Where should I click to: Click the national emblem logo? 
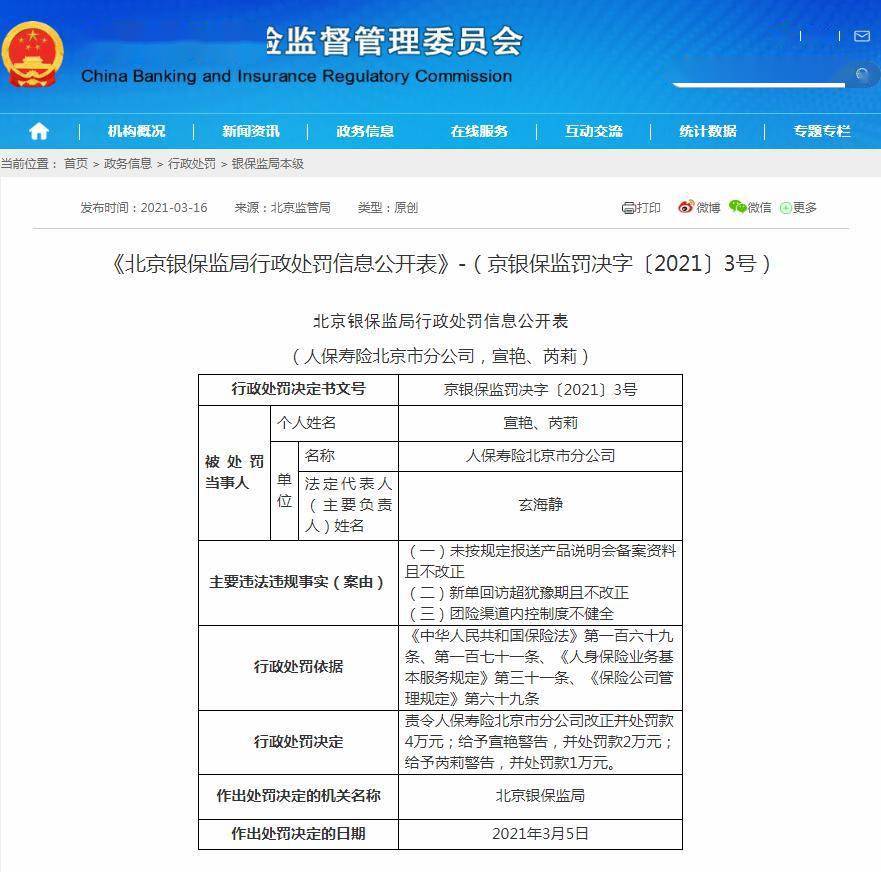(x=32, y=54)
